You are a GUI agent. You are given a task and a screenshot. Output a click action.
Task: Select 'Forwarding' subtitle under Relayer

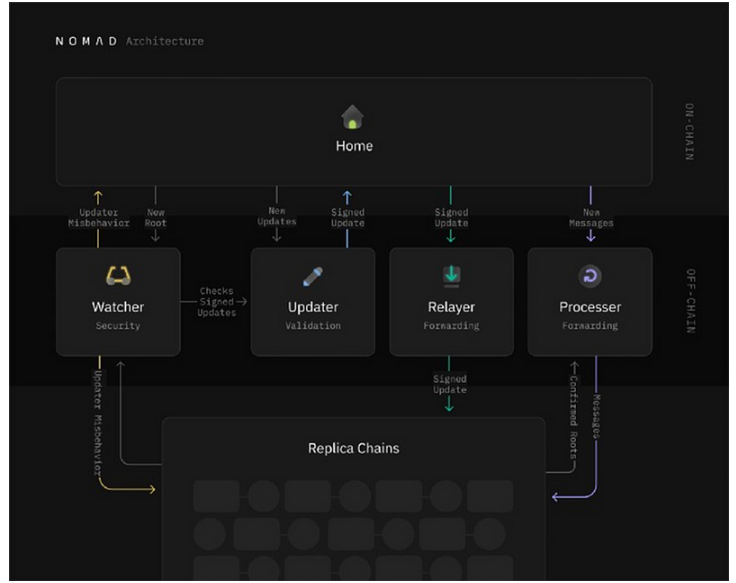(452, 326)
